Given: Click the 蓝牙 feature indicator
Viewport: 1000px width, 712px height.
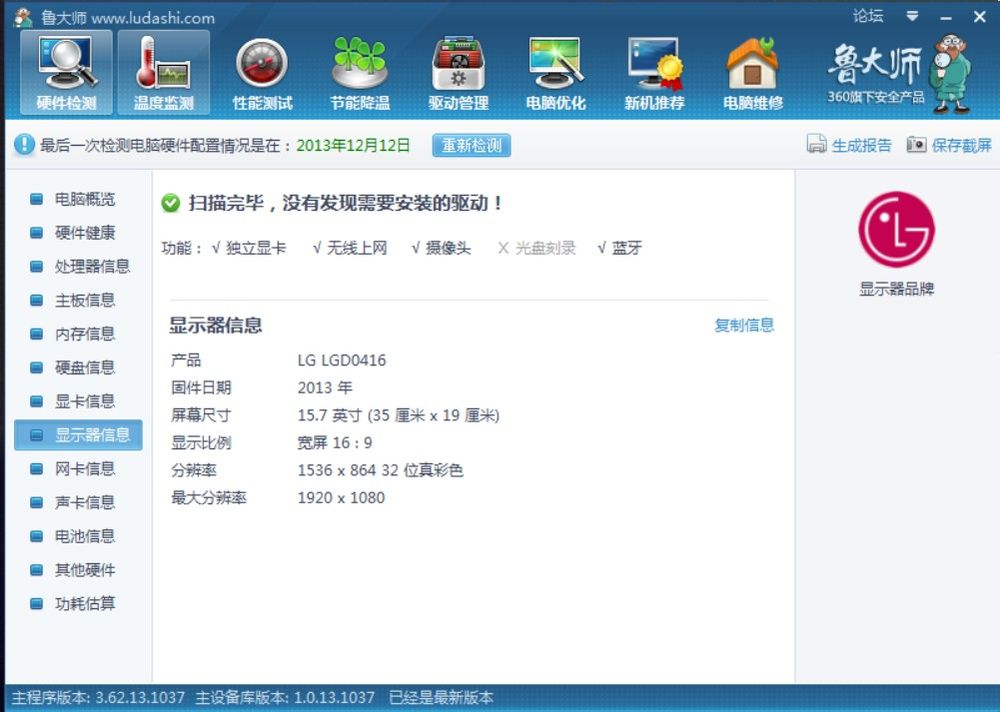Looking at the screenshot, I should [619, 248].
